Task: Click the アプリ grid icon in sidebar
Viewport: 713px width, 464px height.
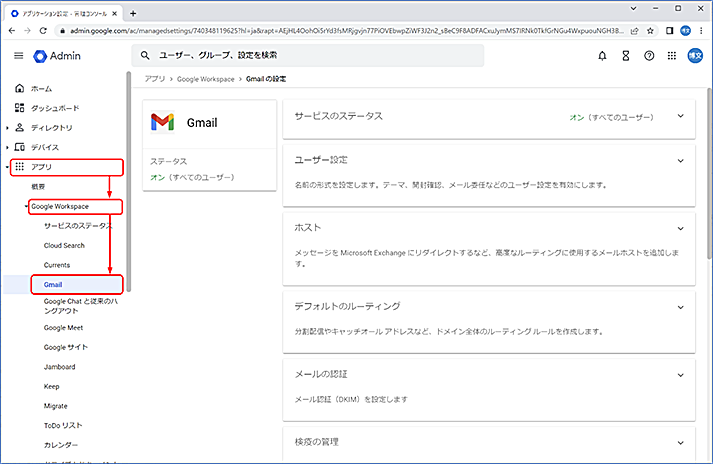Action: [x=19, y=166]
